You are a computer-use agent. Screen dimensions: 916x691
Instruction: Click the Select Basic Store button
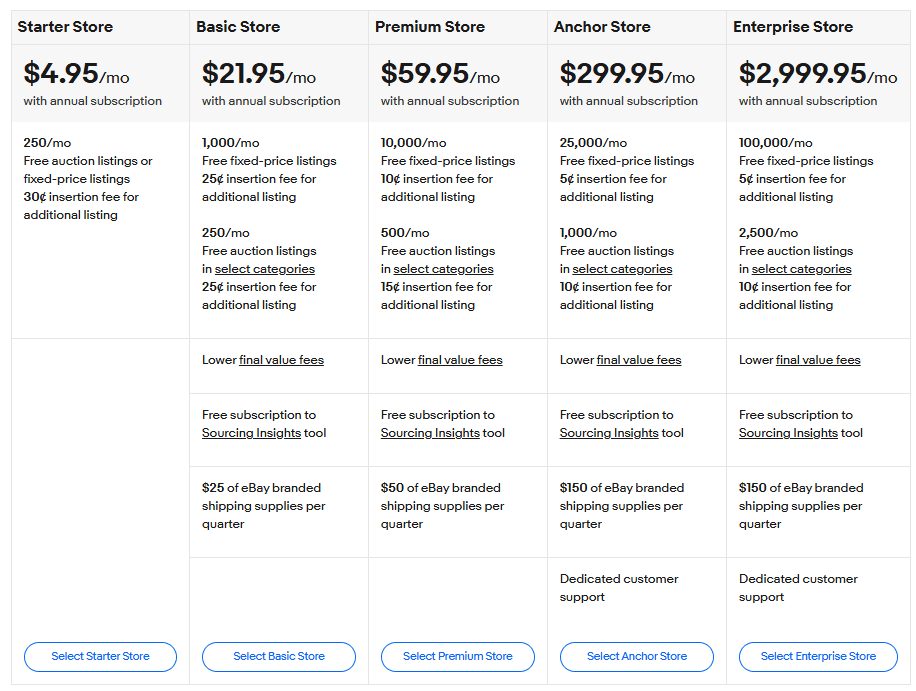click(279, 656)
